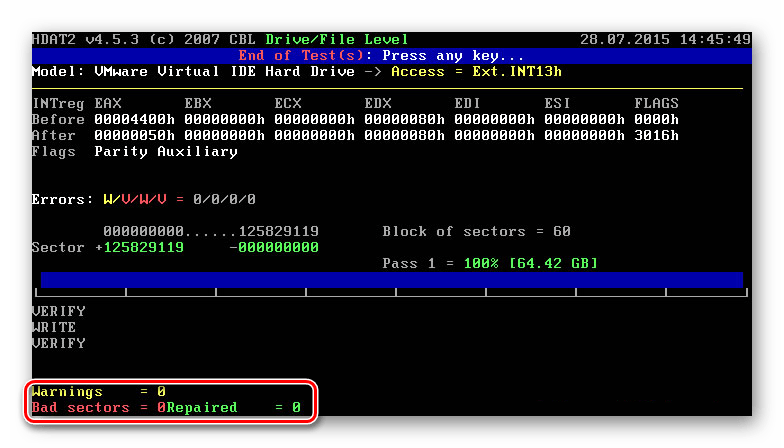This screenshot has height=448, width=784.
Task: Click the After EAX value '00000050h'
Action: pyautogui.click(x=134, y=136)
